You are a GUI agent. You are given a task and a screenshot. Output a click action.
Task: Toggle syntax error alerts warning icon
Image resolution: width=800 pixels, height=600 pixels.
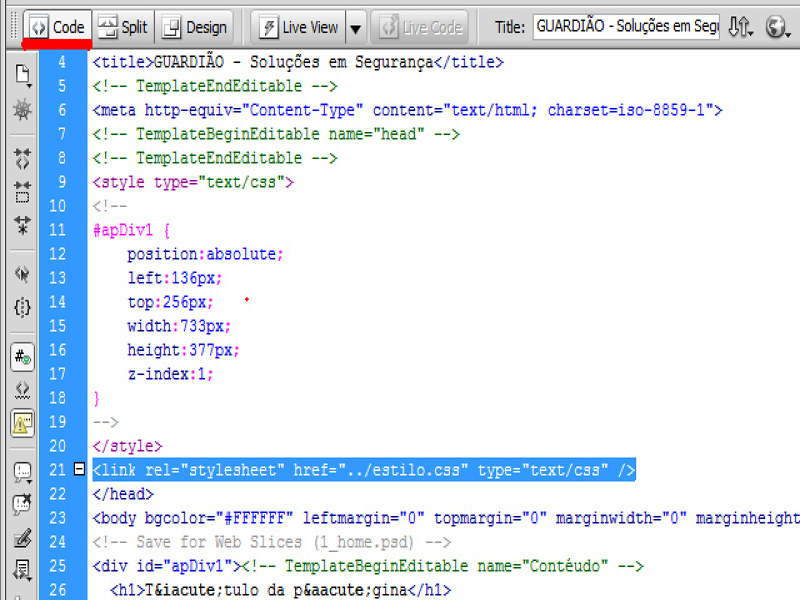click(21, 423)
